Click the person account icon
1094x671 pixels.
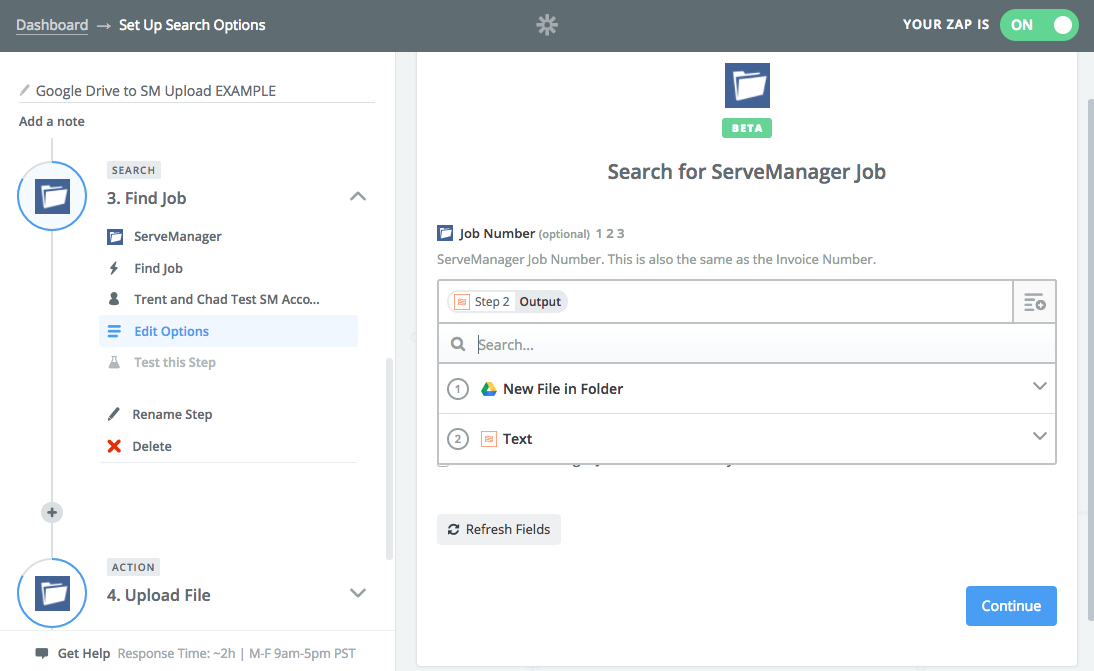click(114, 299)
